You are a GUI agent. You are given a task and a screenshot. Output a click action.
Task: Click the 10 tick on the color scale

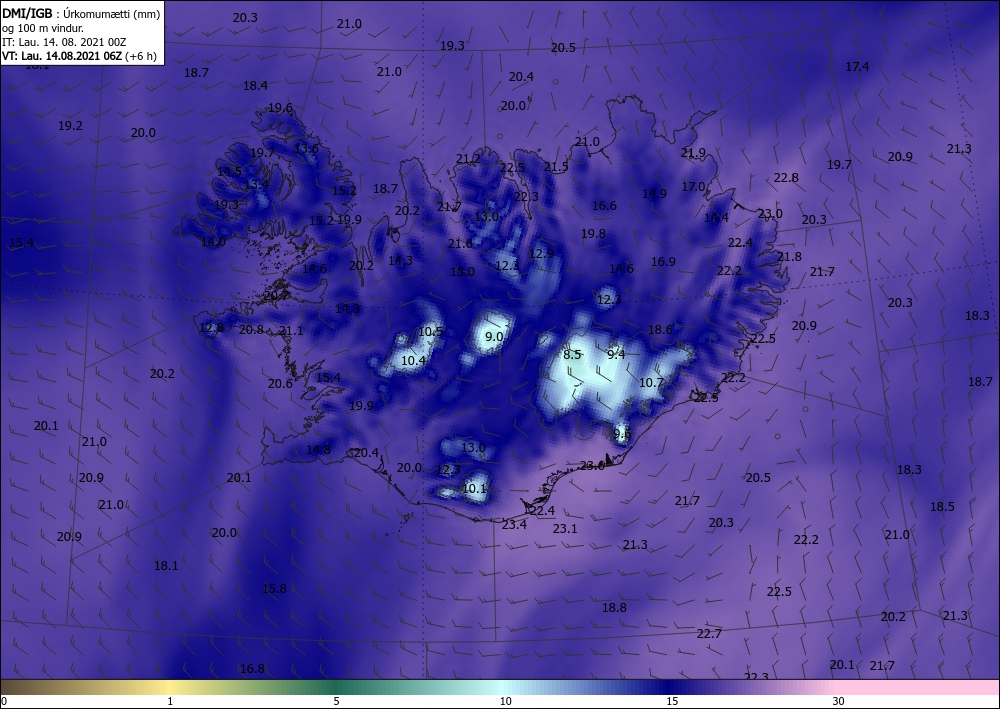(x=505, y=701)
